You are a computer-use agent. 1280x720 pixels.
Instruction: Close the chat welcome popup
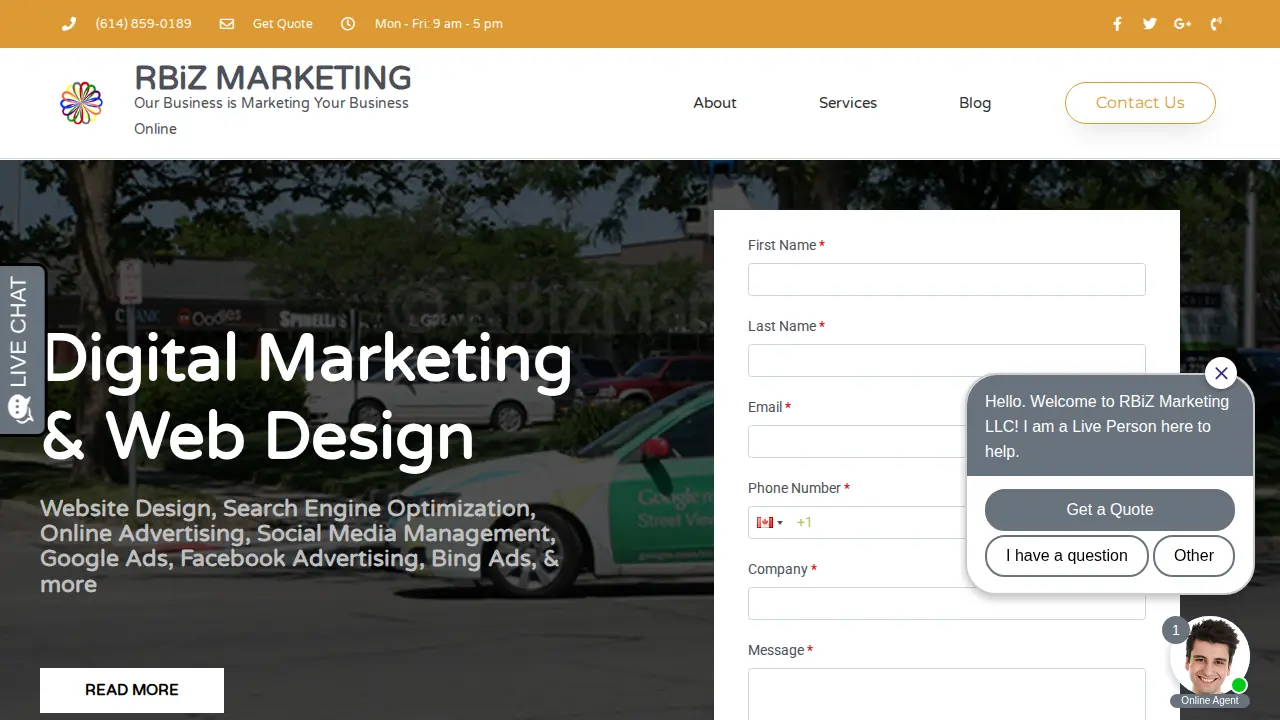tap(1221, 373)
